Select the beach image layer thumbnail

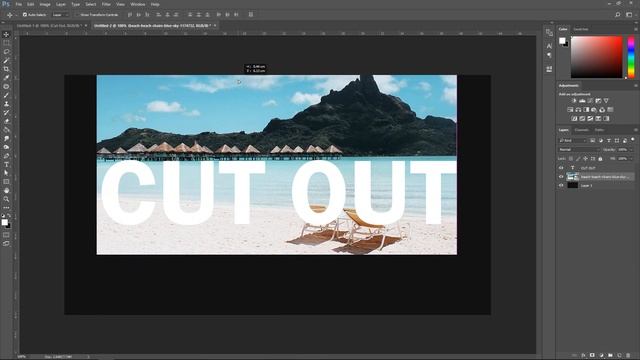(573, 177)
